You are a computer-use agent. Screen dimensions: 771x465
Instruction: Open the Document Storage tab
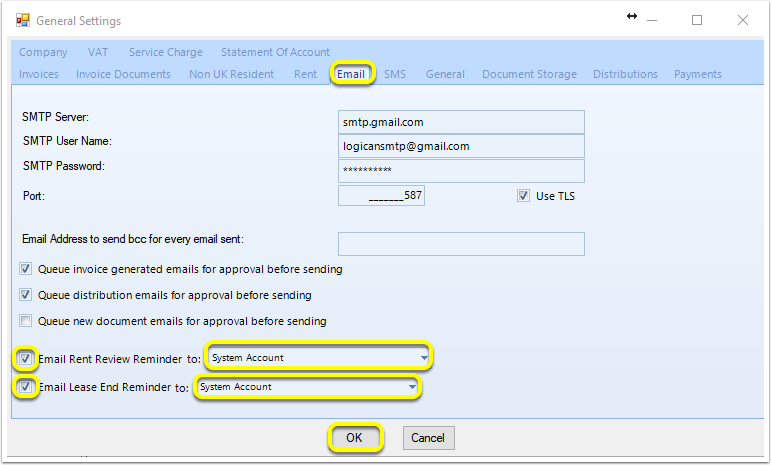point(529,74)
